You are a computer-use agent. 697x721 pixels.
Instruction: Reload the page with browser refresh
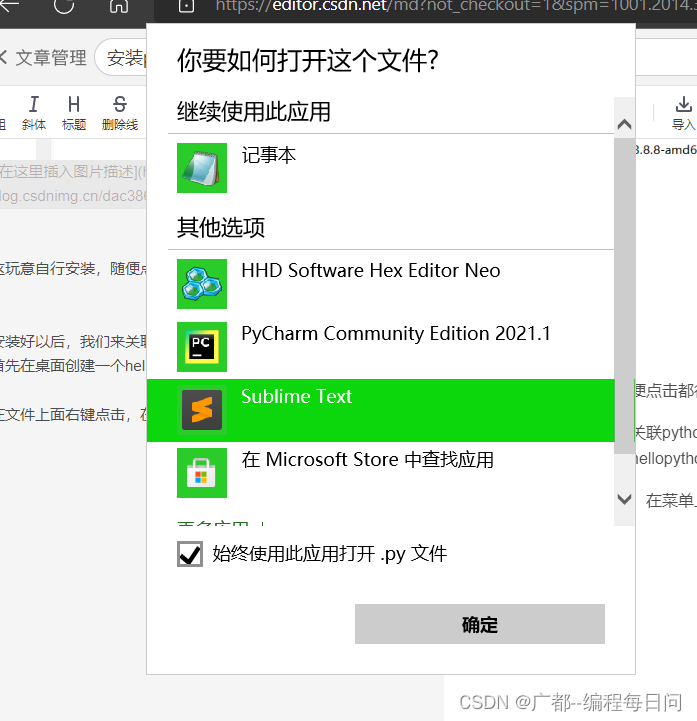(x=63, y=6)
